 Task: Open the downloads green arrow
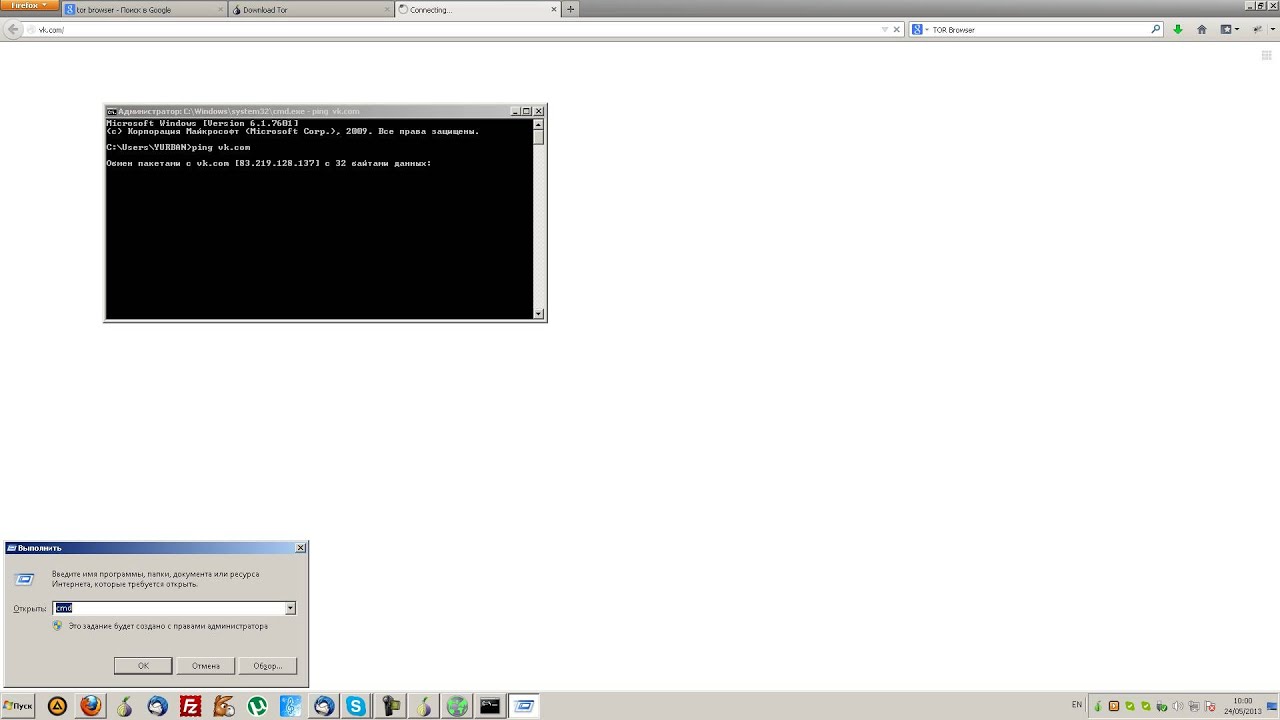(1178, 30)
